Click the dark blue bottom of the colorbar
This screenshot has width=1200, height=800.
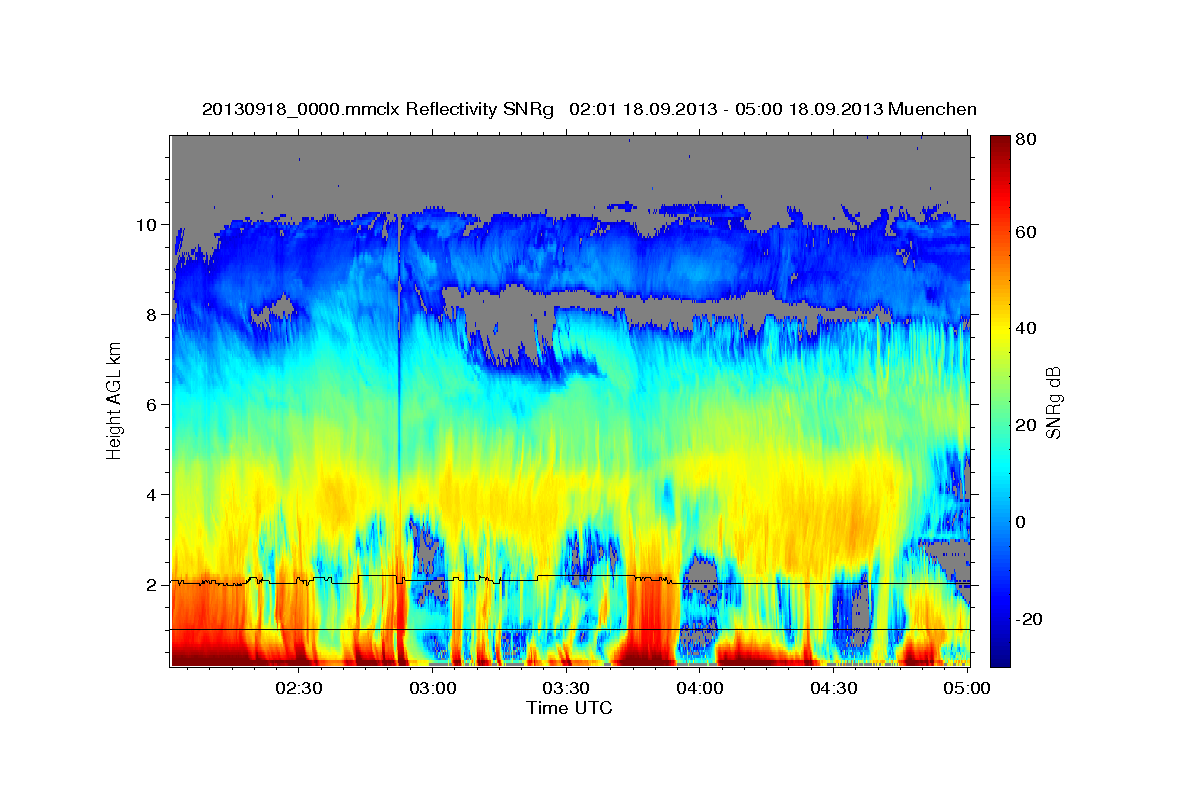(1000, 655)
